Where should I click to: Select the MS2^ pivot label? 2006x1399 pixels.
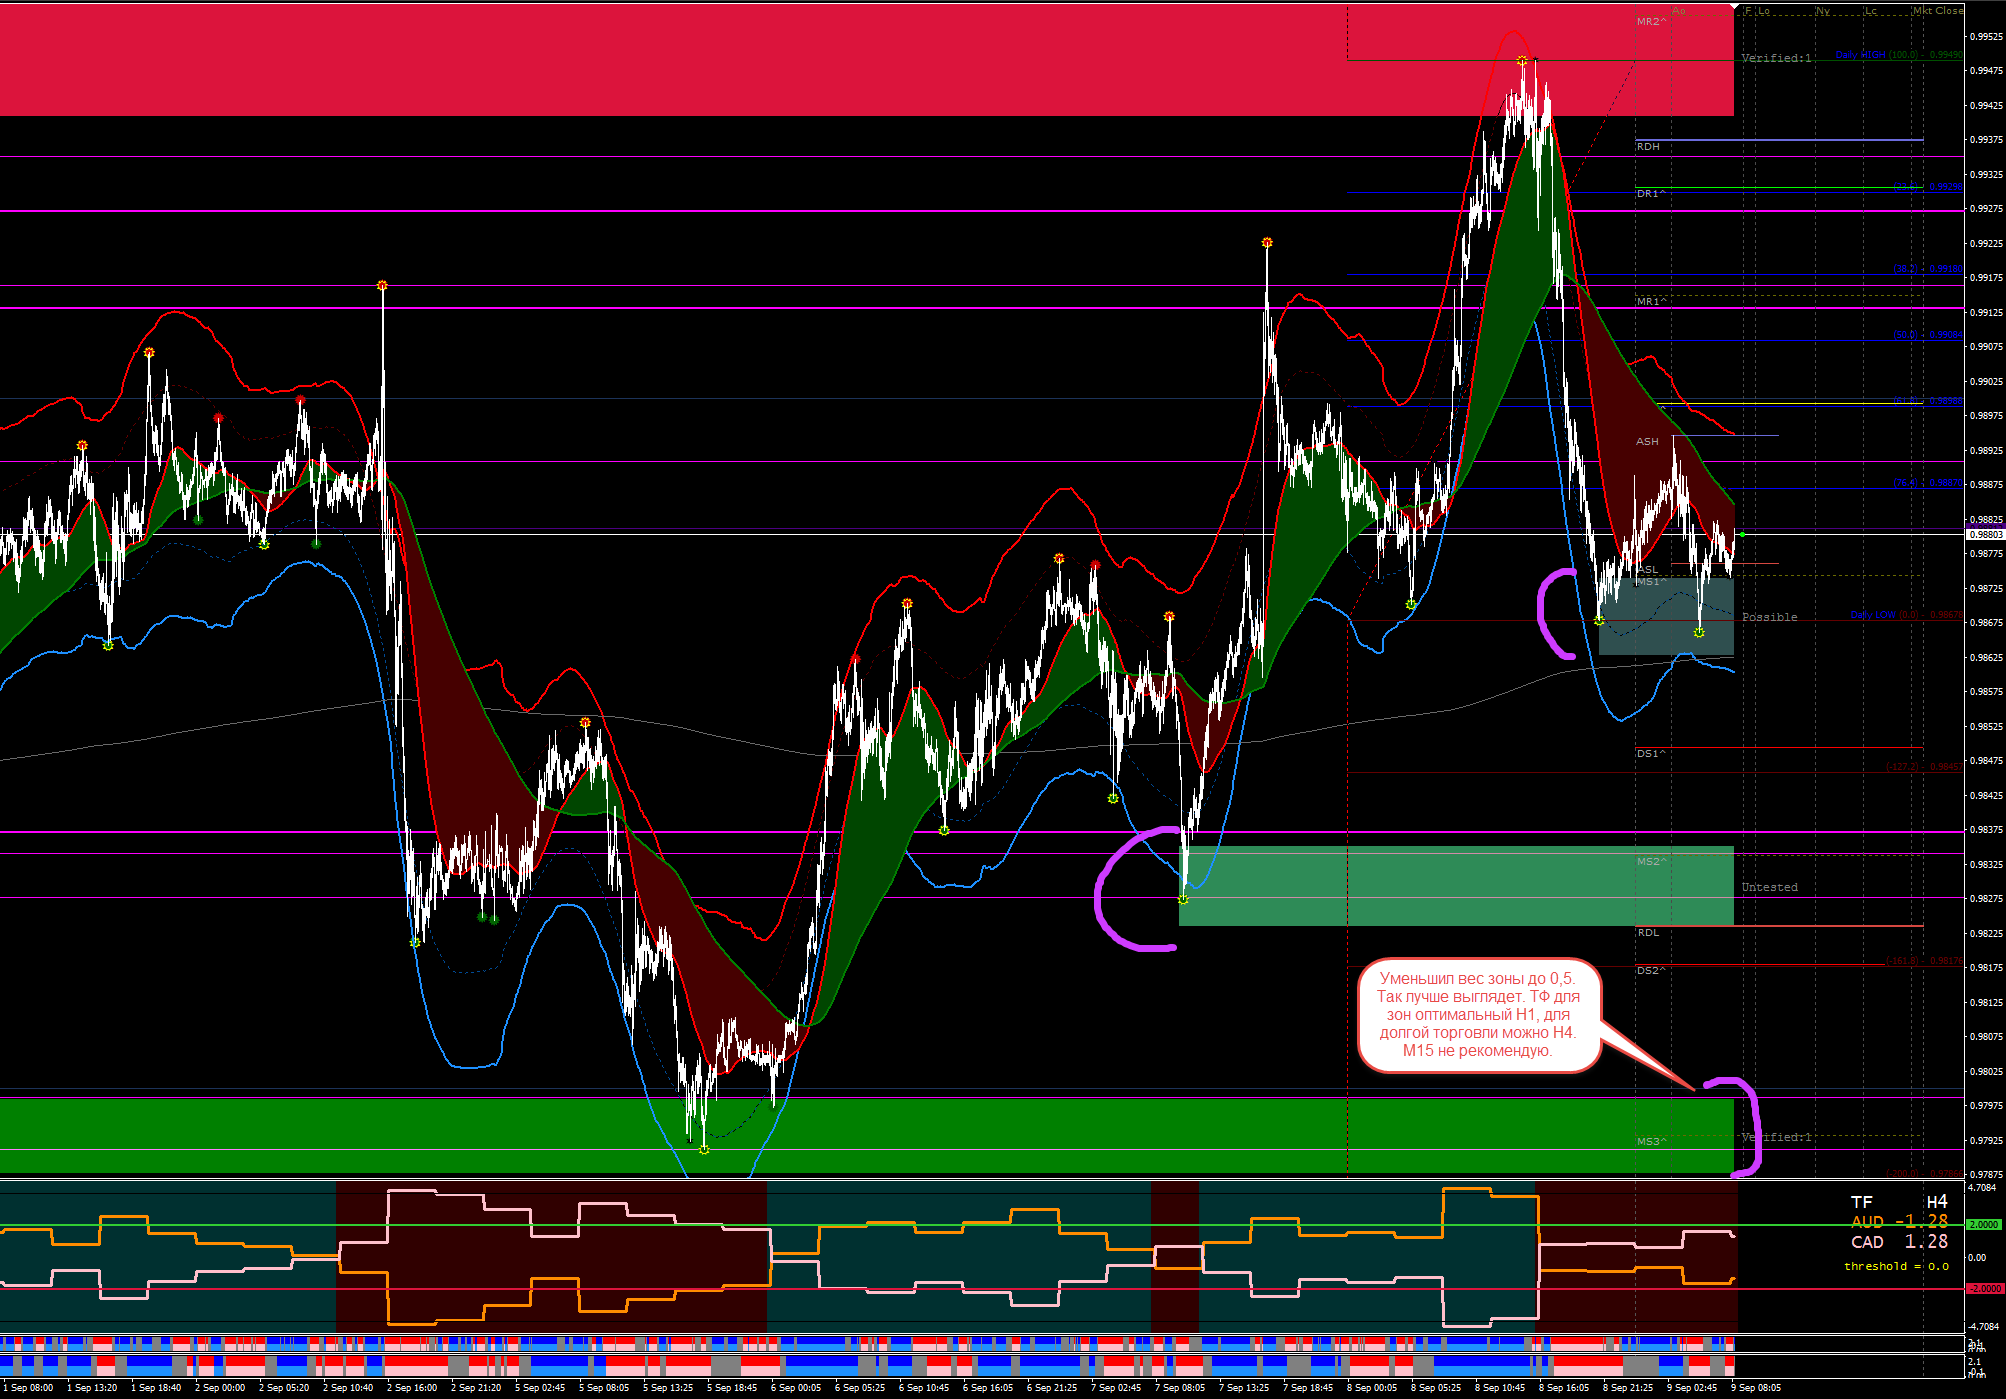point(1651,861)
